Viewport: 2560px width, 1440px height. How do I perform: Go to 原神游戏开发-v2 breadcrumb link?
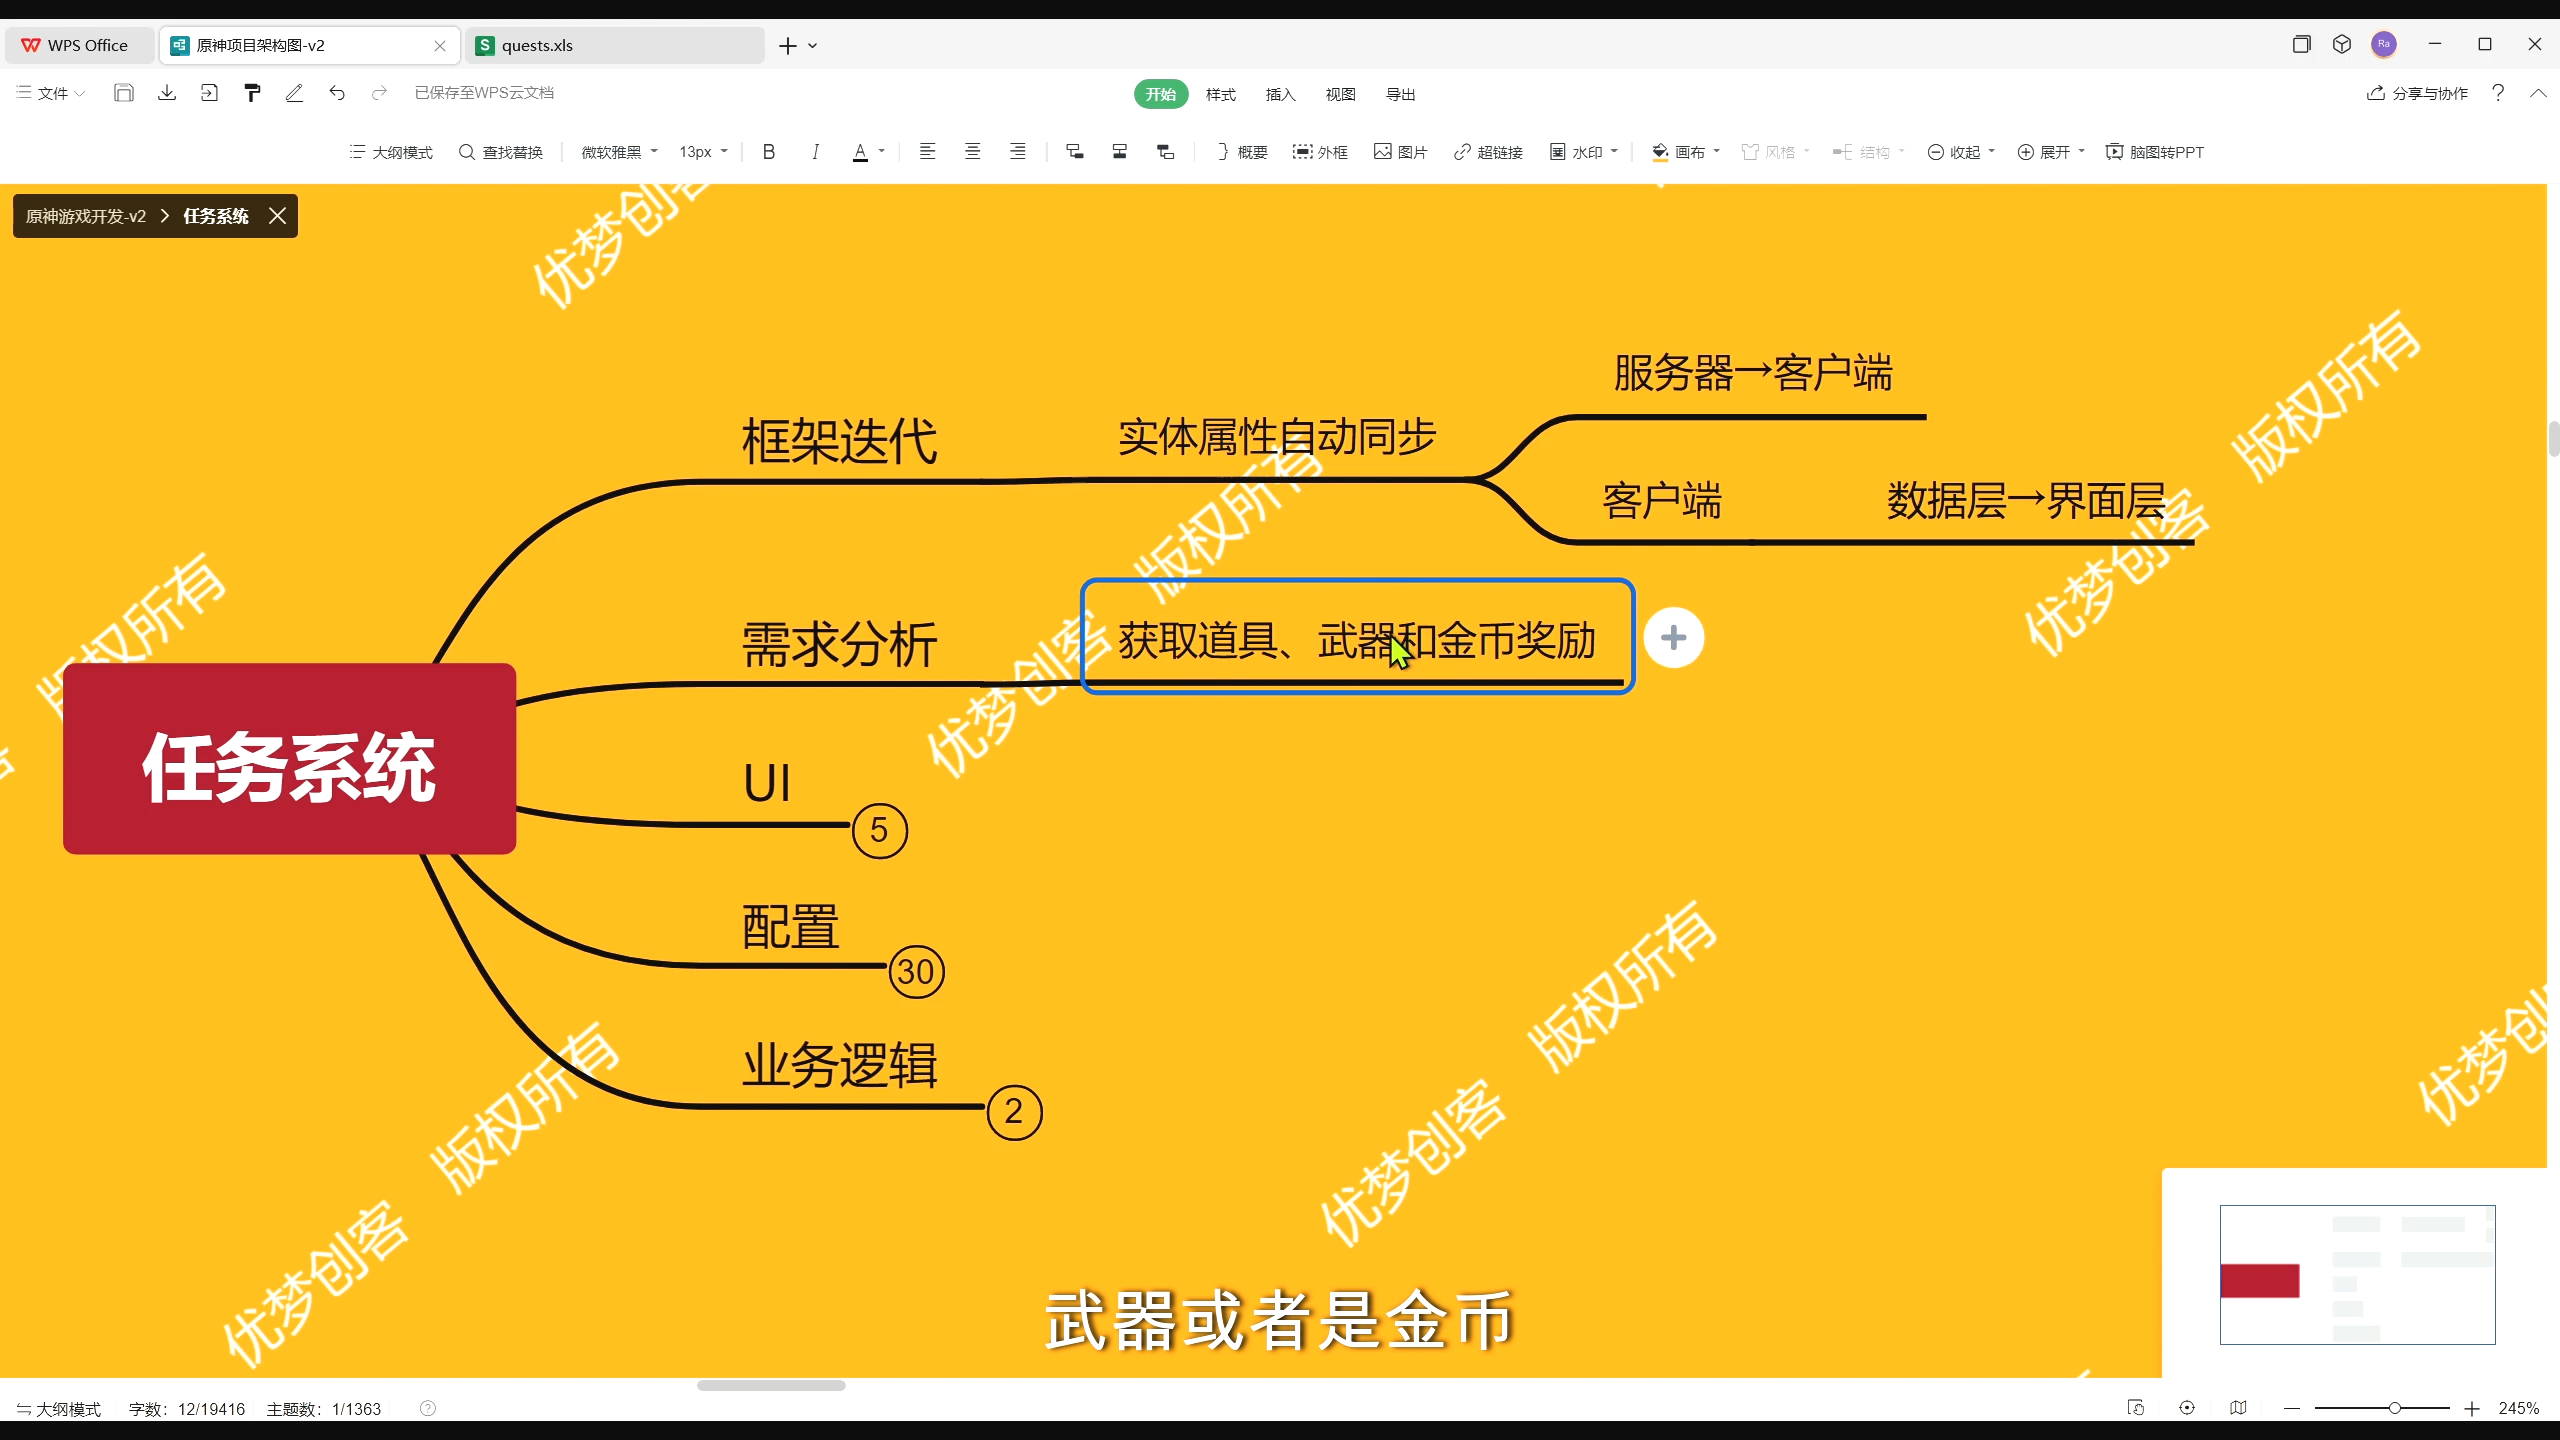(86, 216)
